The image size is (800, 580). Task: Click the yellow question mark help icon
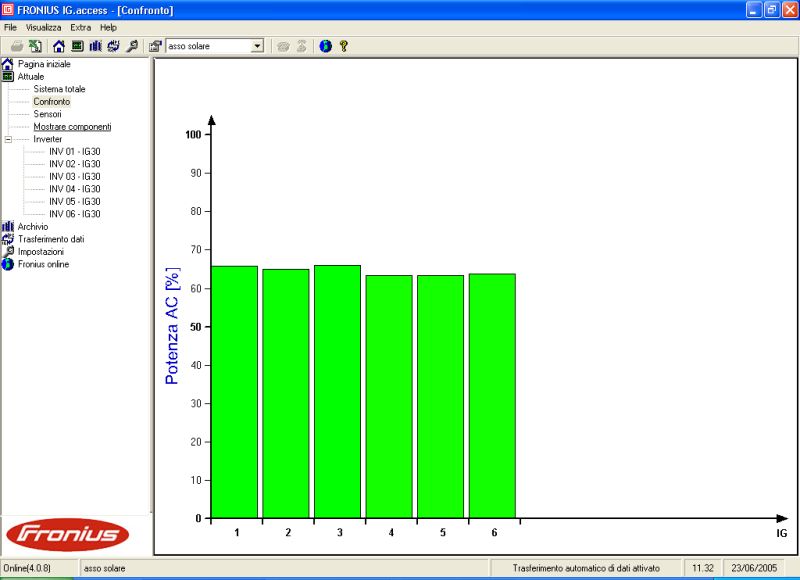(x=344, y=46)
